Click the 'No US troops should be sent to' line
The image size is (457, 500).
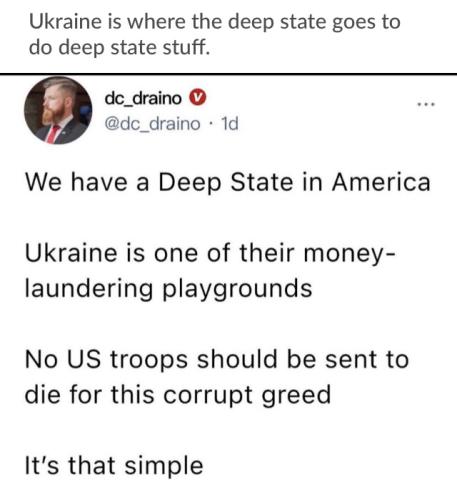pos(217,359)
